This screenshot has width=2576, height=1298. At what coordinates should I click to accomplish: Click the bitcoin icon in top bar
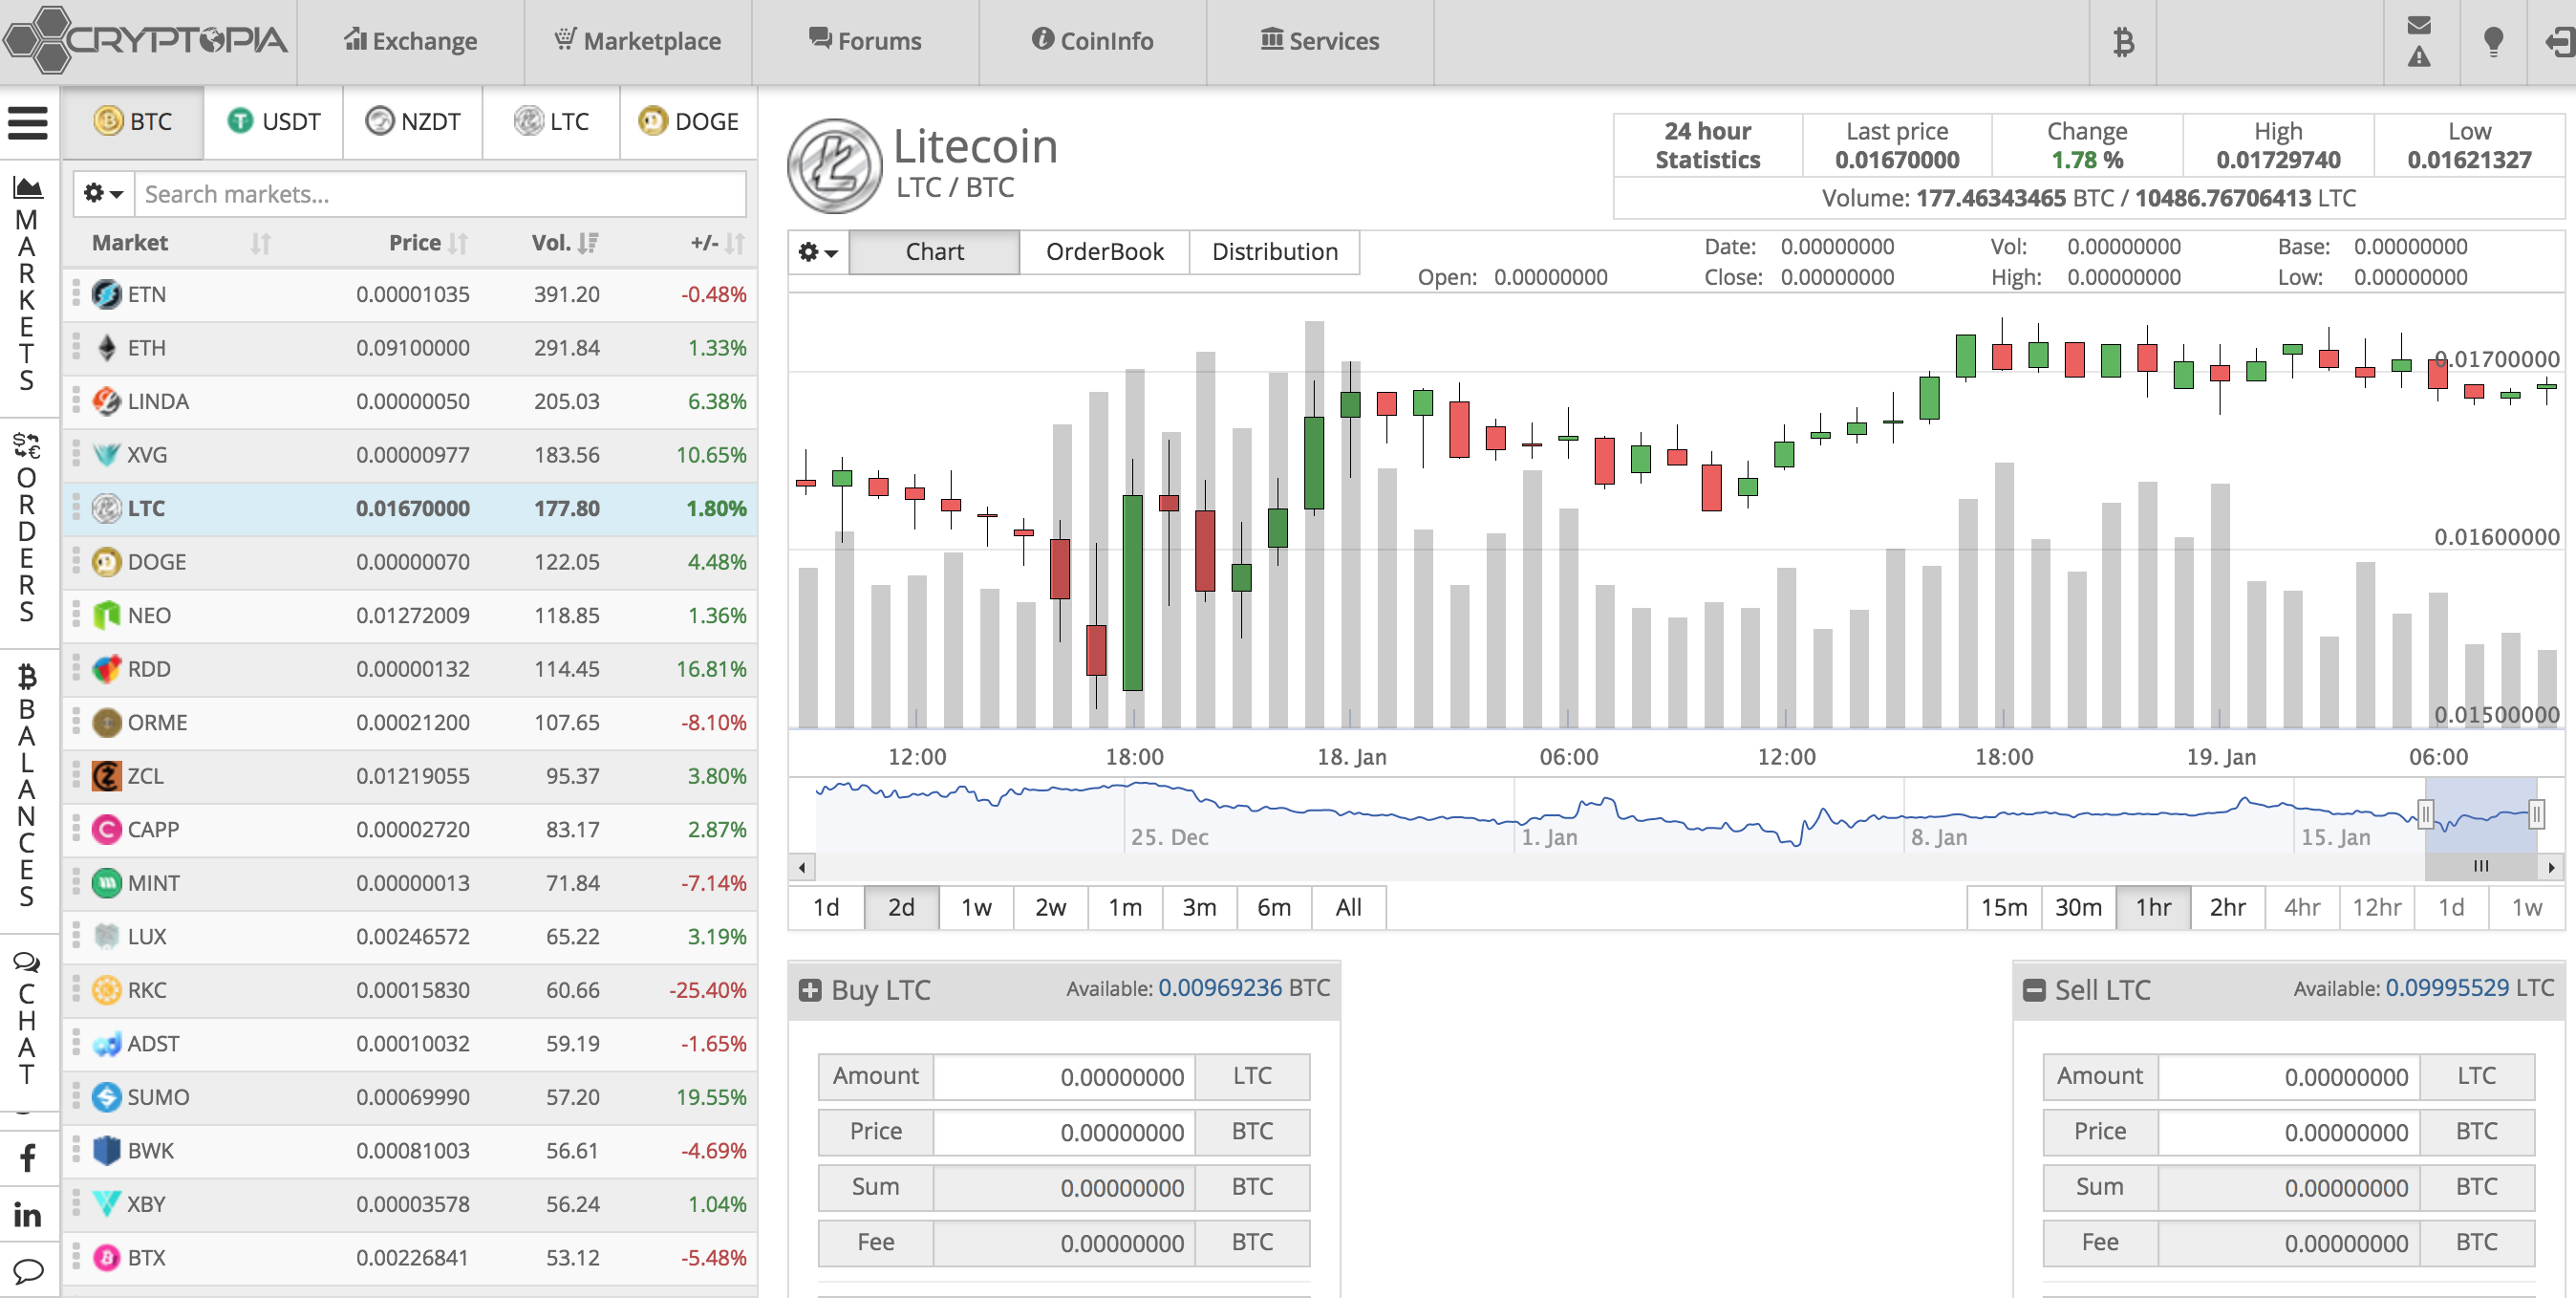pos(2123,42)
